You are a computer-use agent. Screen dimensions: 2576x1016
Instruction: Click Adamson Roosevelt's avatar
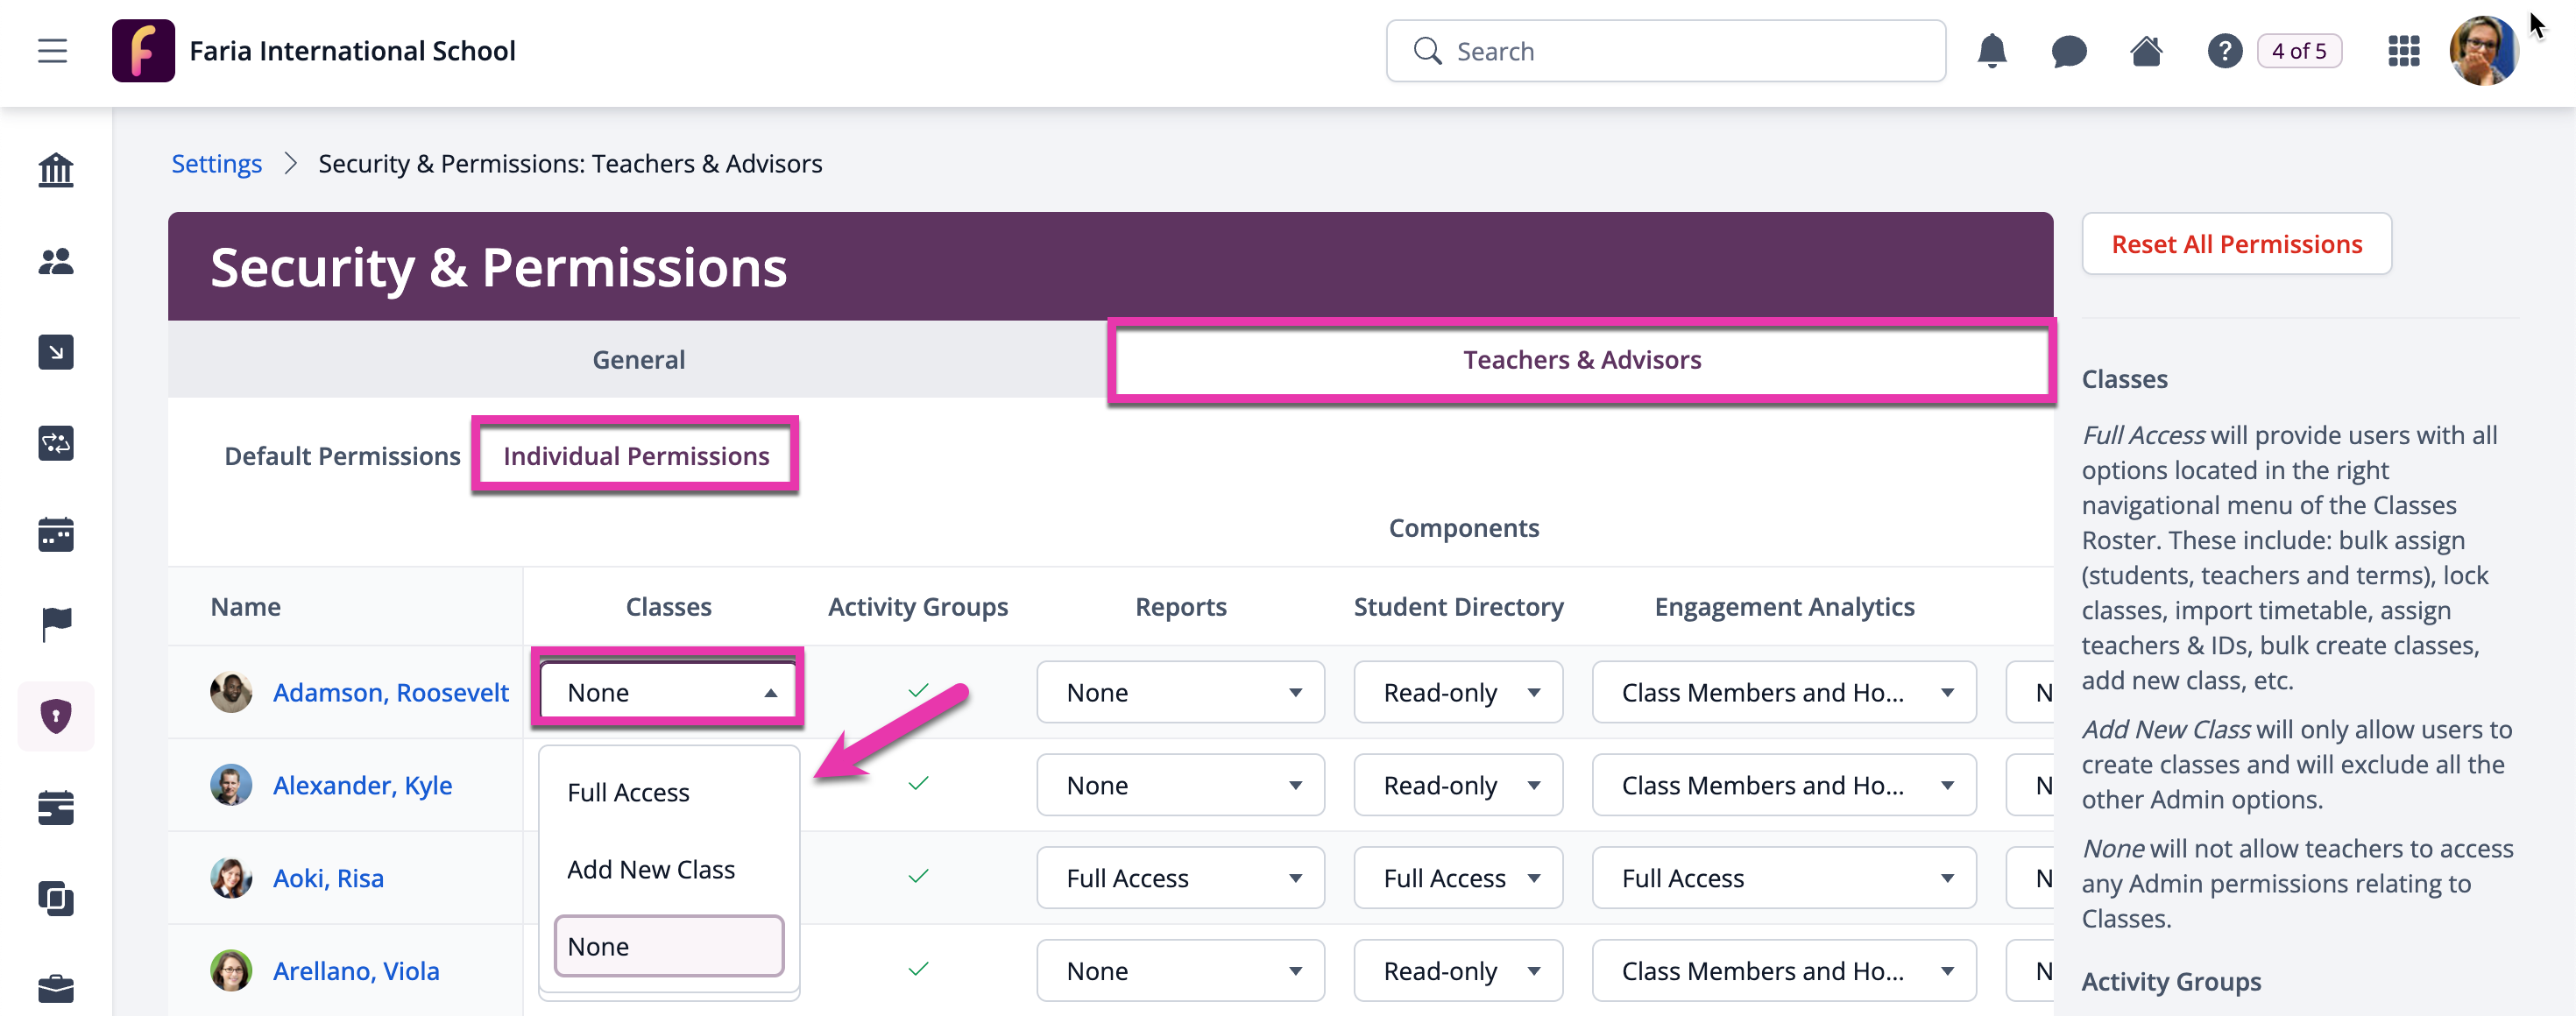coord(231,692)
